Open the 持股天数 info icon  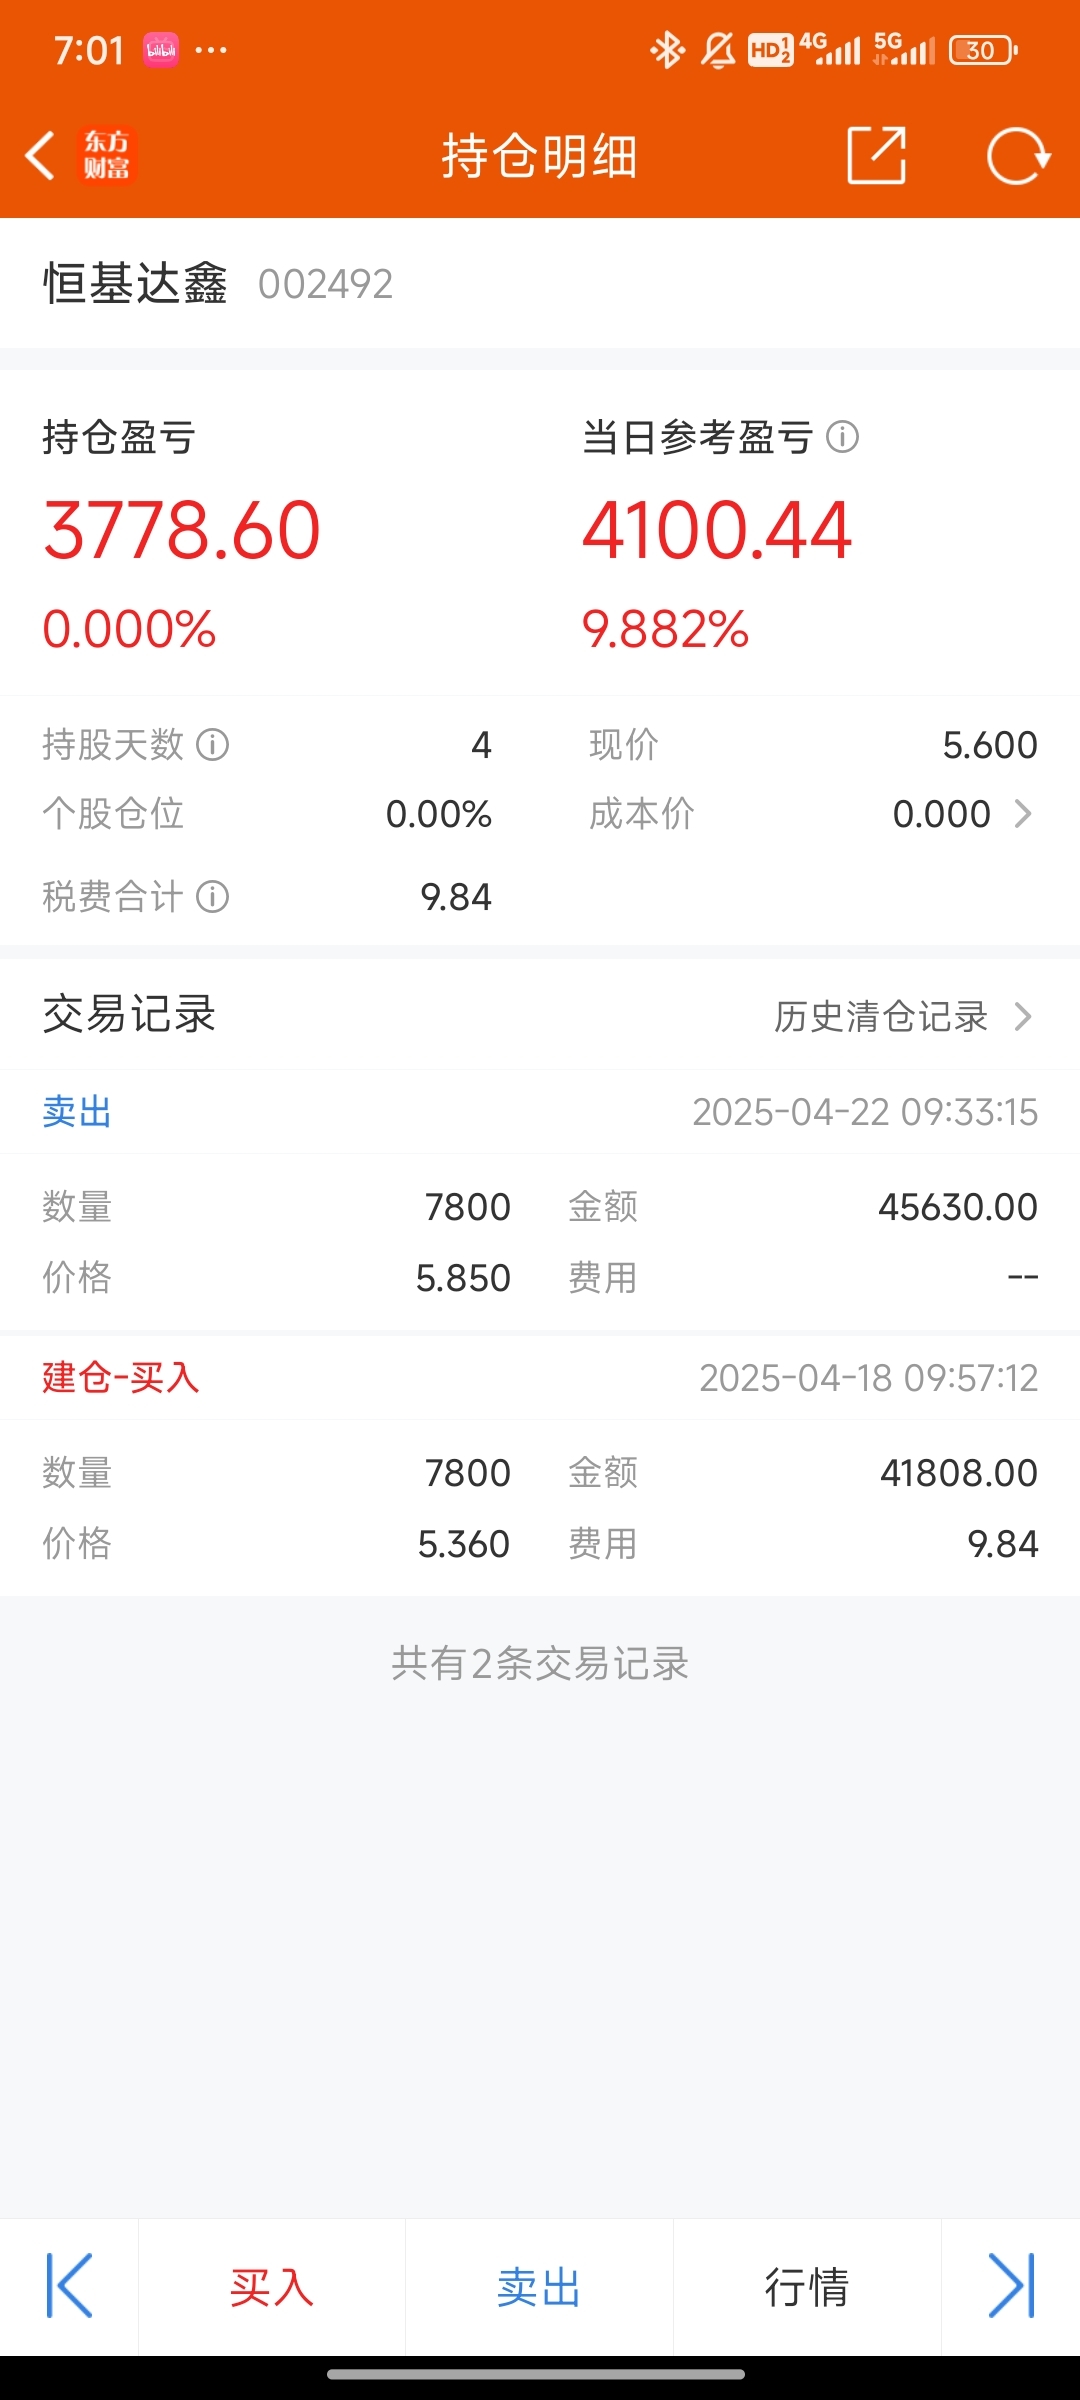pos(212,744)
